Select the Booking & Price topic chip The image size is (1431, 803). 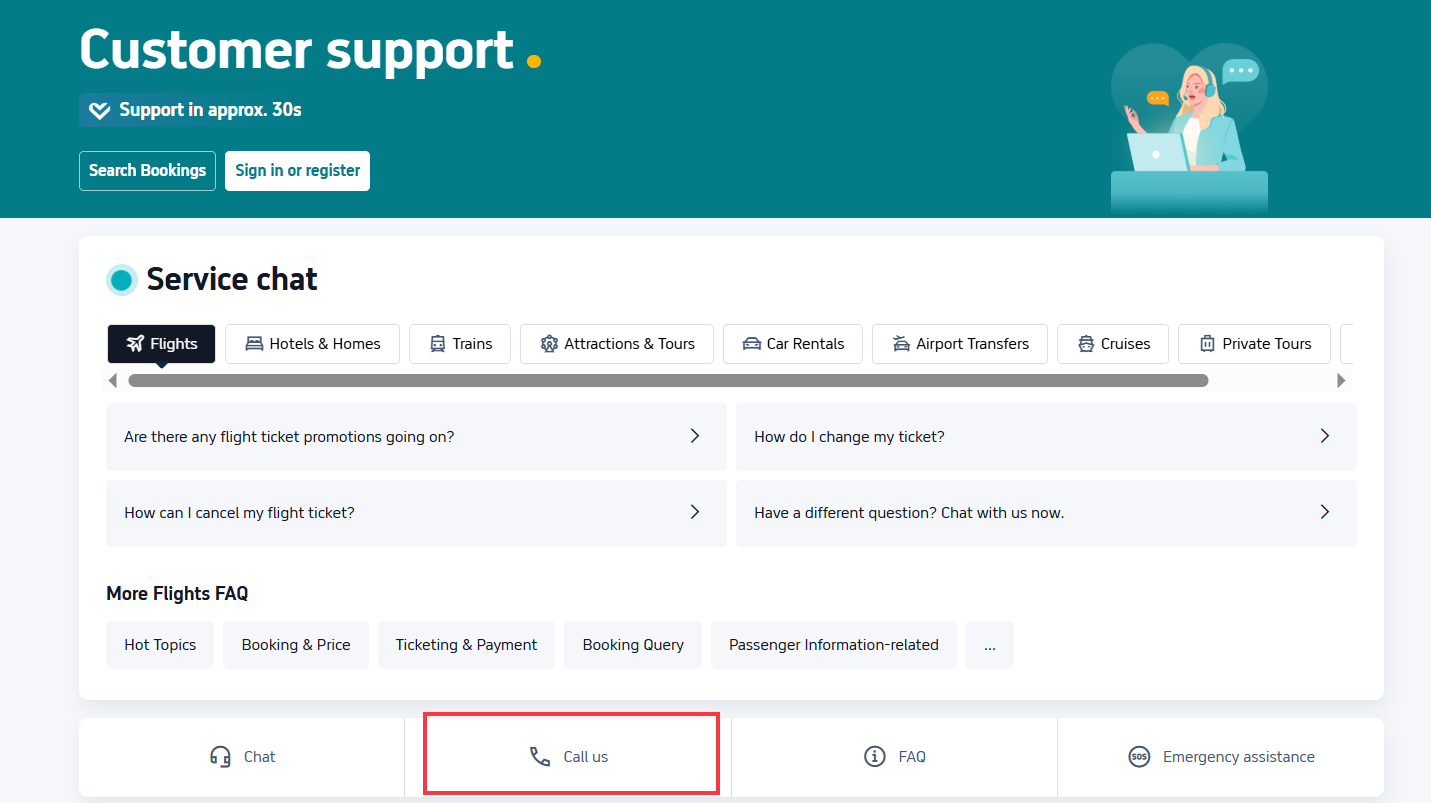(295, 645)
